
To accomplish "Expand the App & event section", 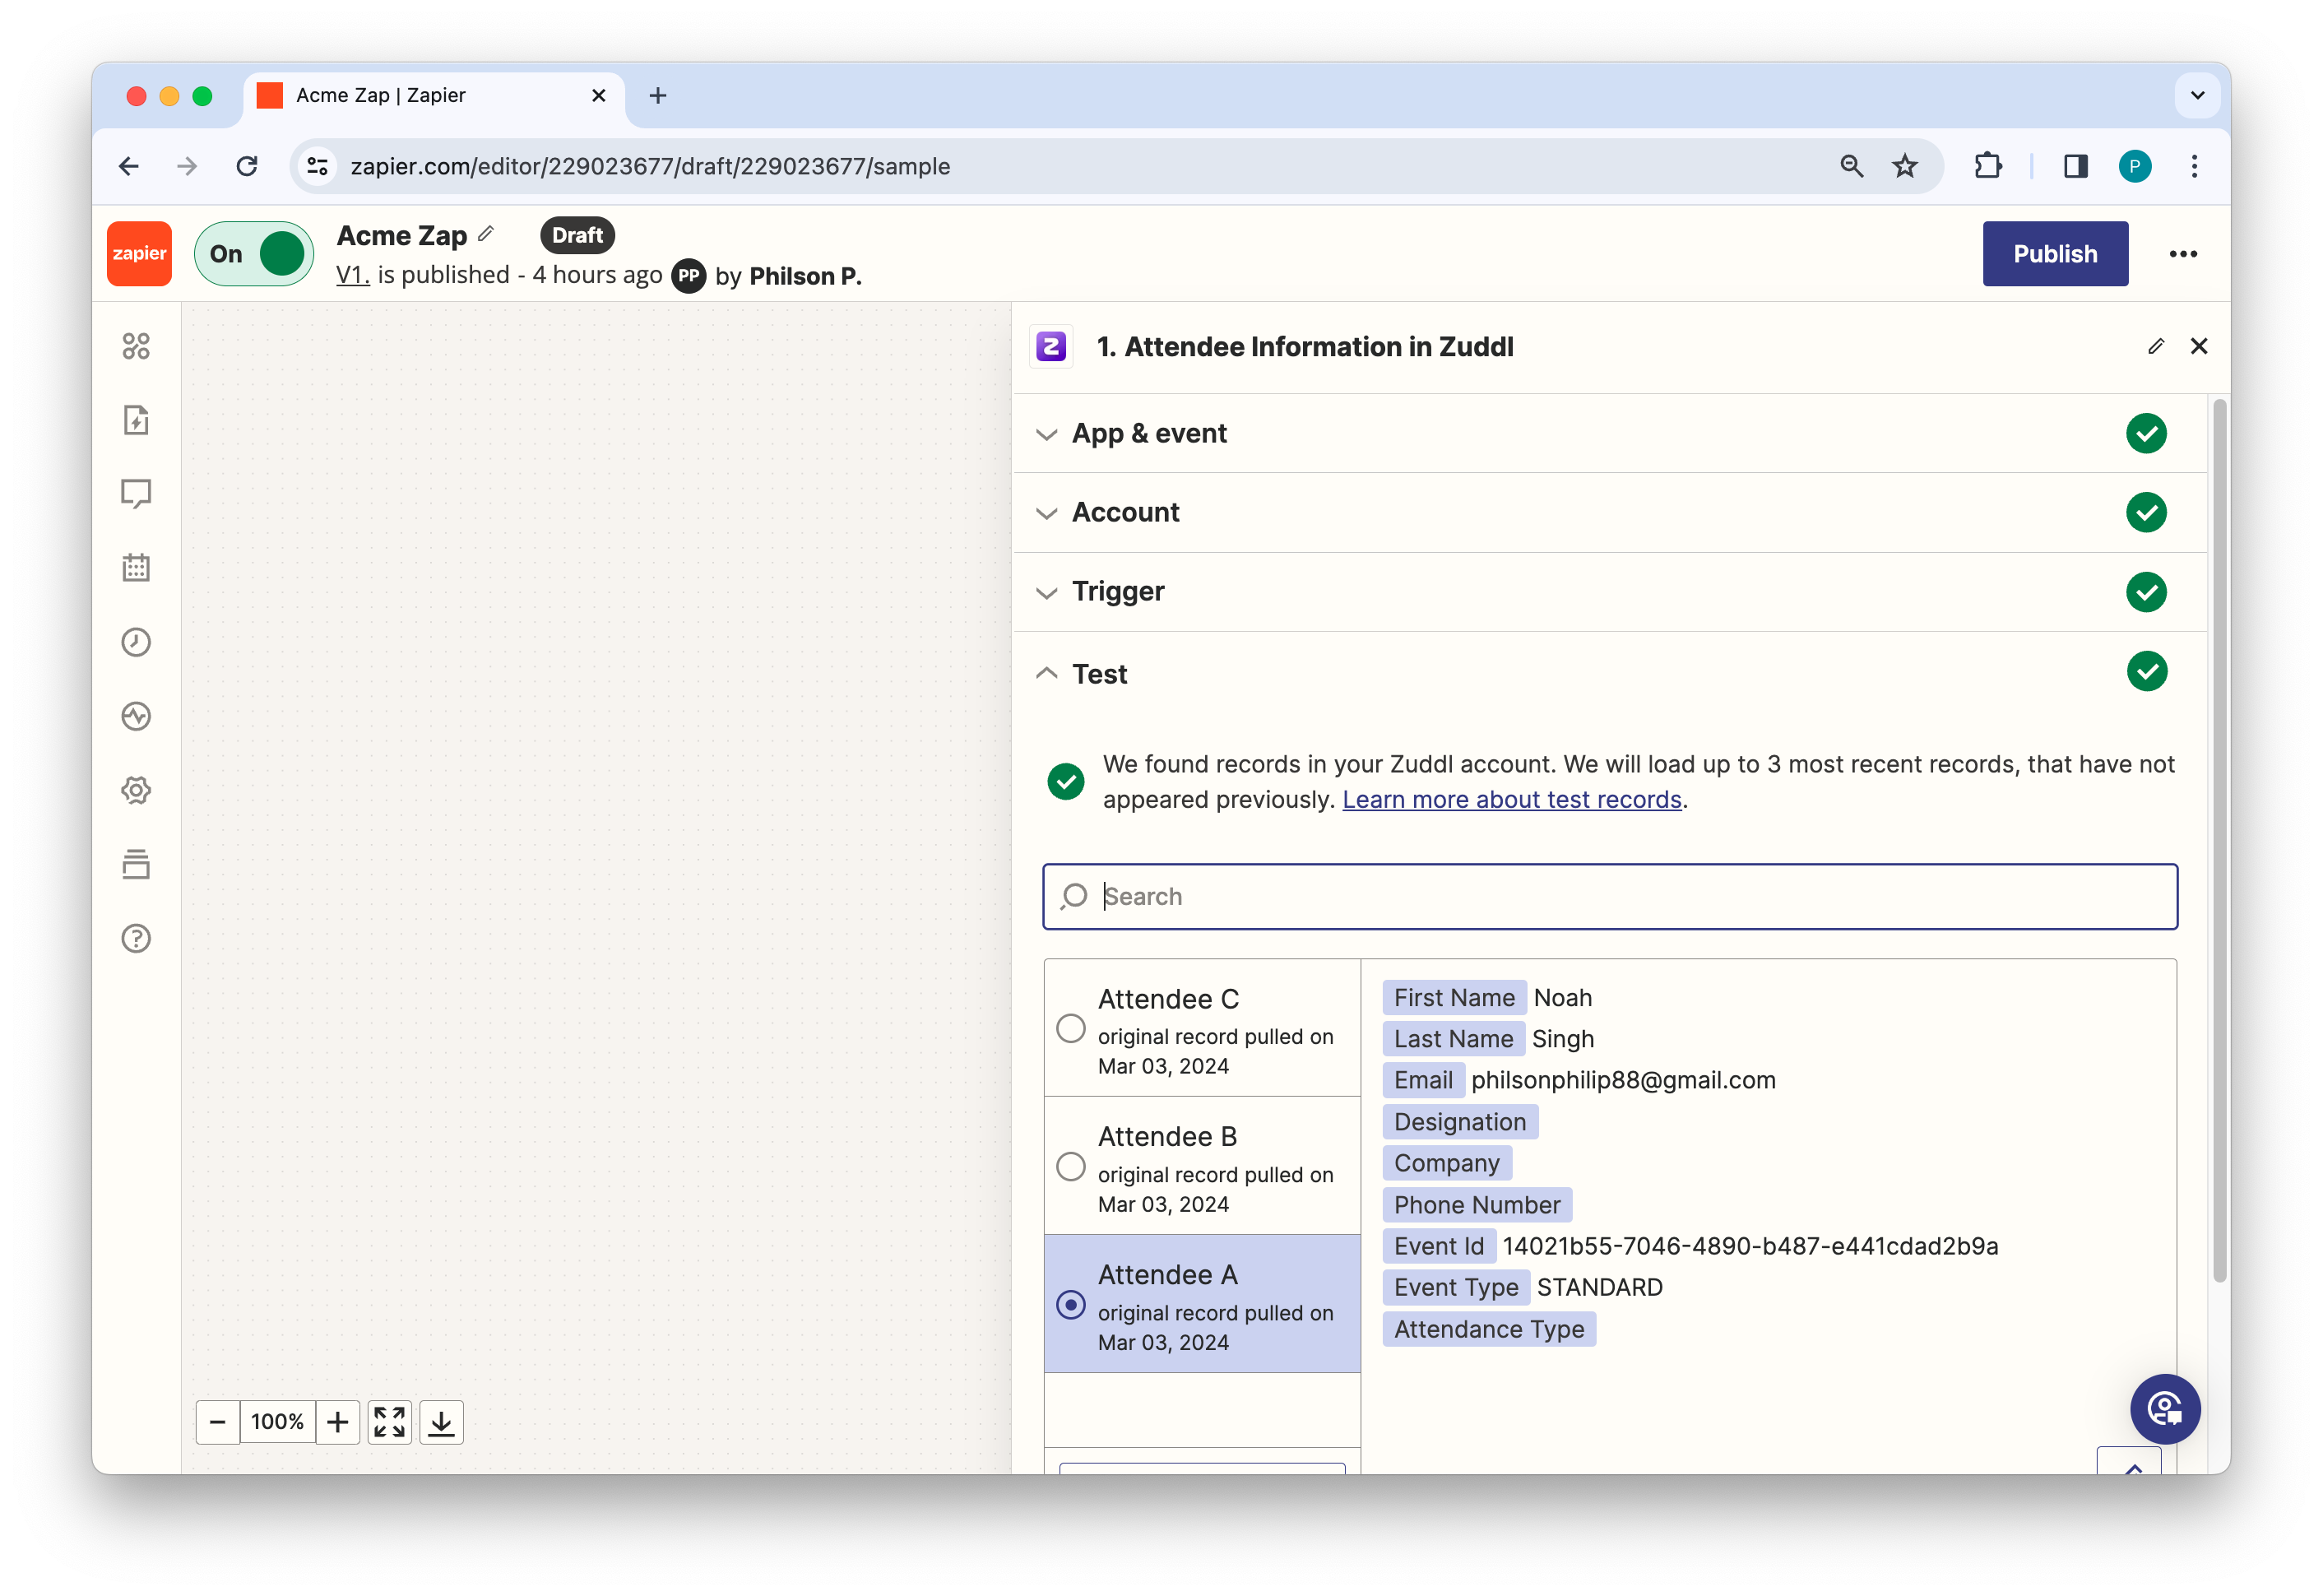I will pyautogui.click(x=1149, y=433).
